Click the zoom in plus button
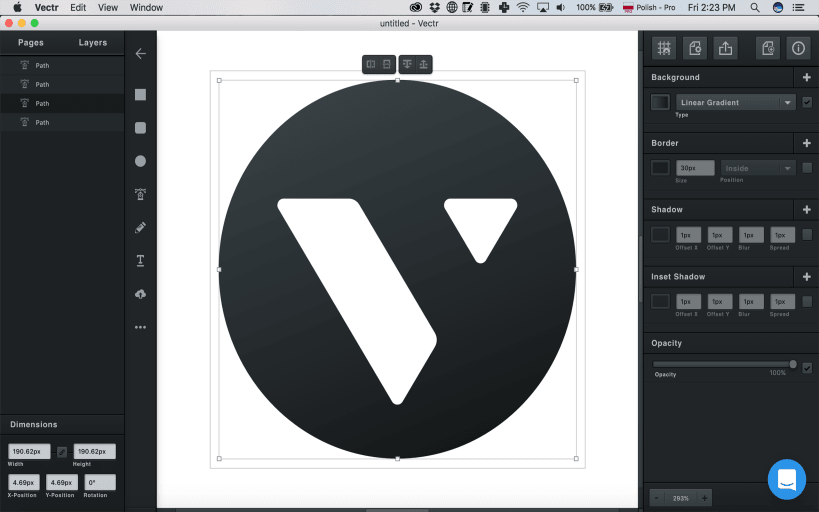Screen dimensions: 819x512 704,498
